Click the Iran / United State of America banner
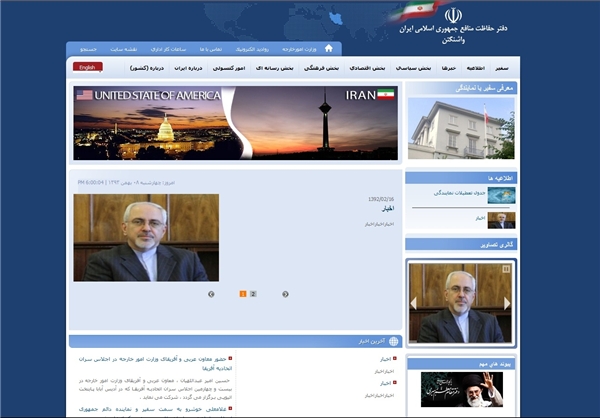Image resolution: width=600 pixels, height=418 pixels. [x=235, y=123]
